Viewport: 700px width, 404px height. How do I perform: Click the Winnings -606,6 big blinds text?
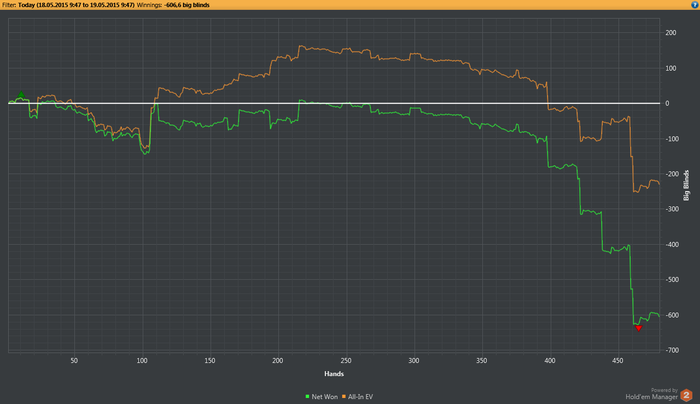tap(173, 5)
